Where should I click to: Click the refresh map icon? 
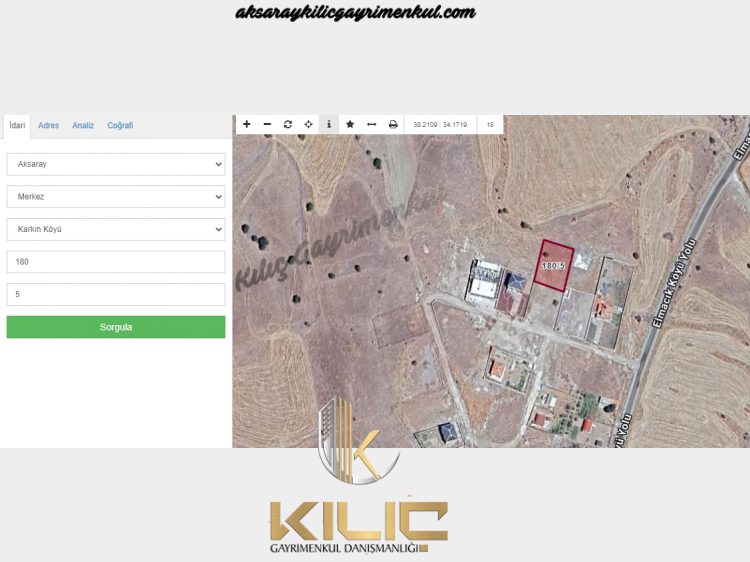coord(287,124)
